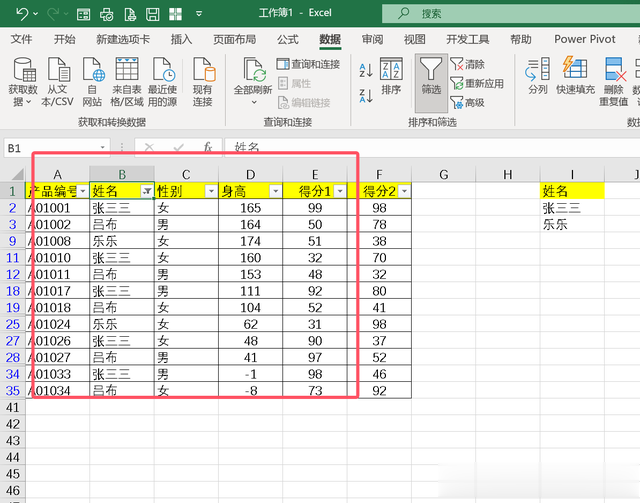Select cell containing A01008
Screen dimensions: 640x503
[58, 241]
